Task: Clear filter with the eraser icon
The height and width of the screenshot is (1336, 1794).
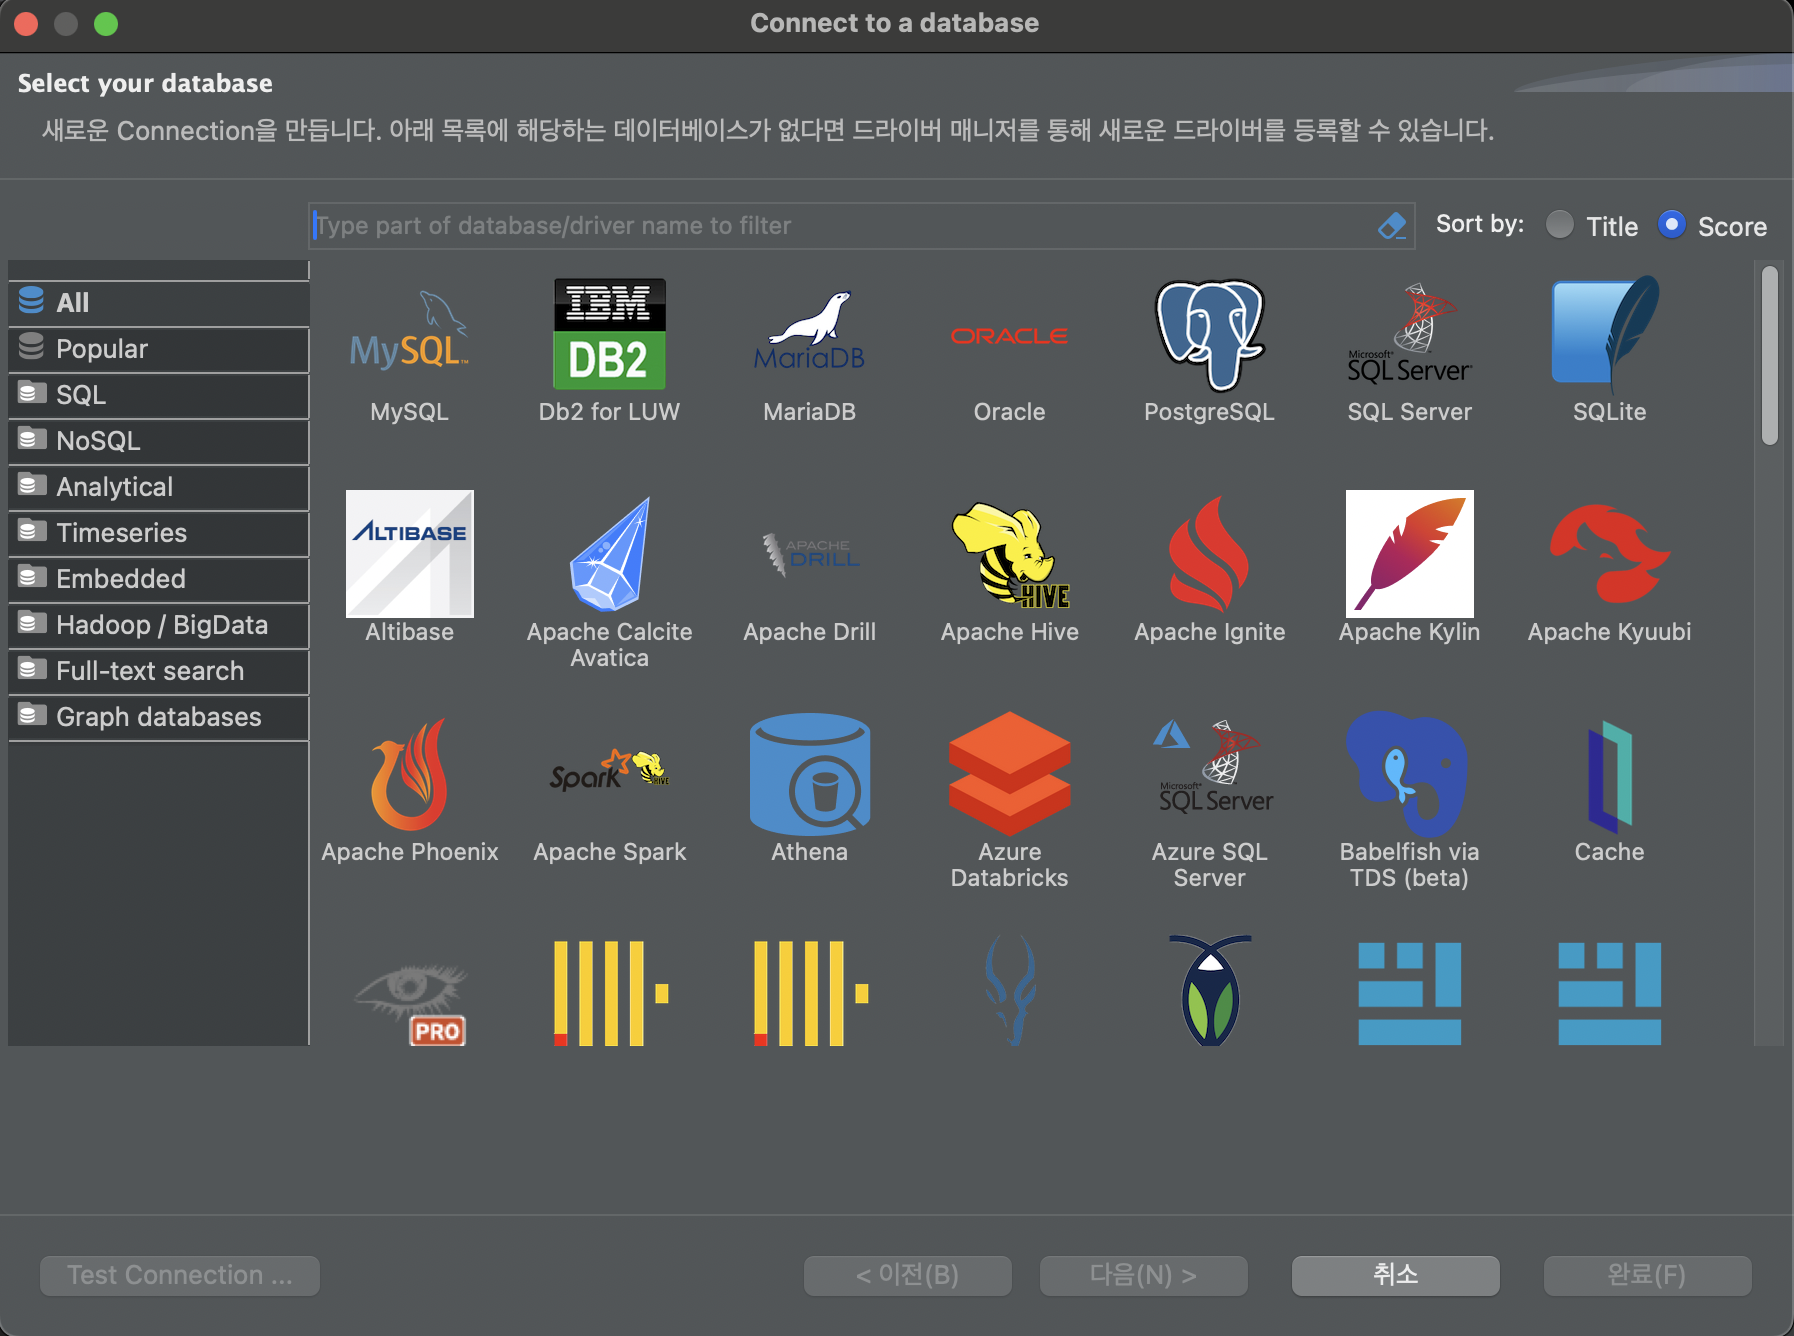Action: coord(1392,226)
